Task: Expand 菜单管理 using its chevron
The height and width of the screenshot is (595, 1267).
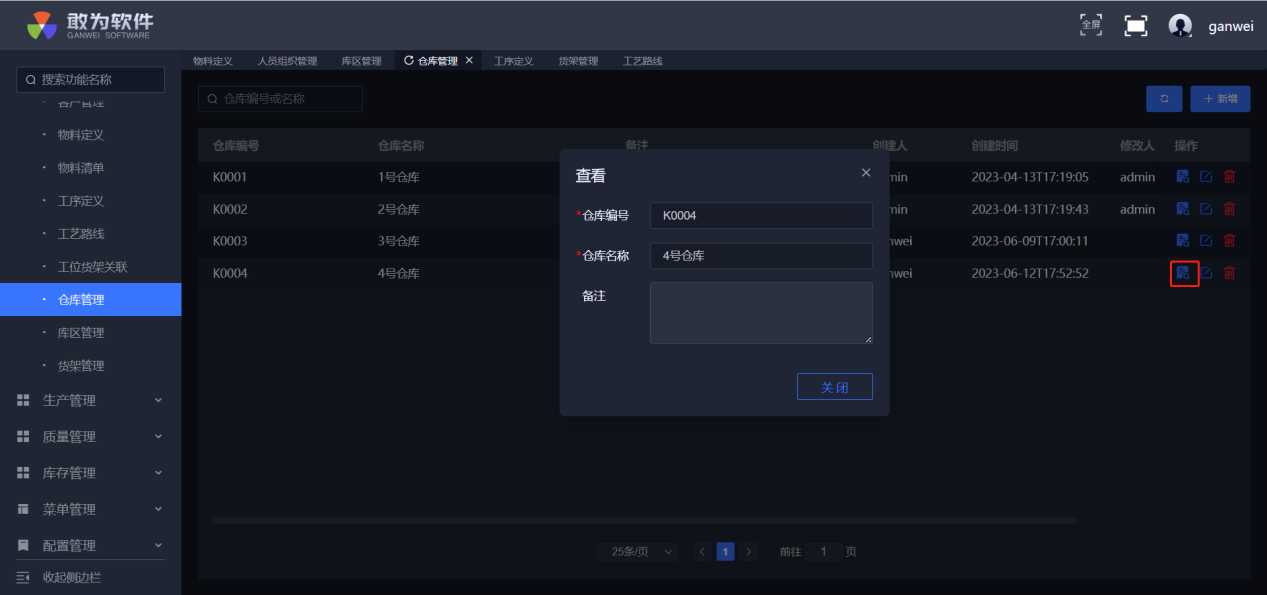Action: [x=158, y=510]
